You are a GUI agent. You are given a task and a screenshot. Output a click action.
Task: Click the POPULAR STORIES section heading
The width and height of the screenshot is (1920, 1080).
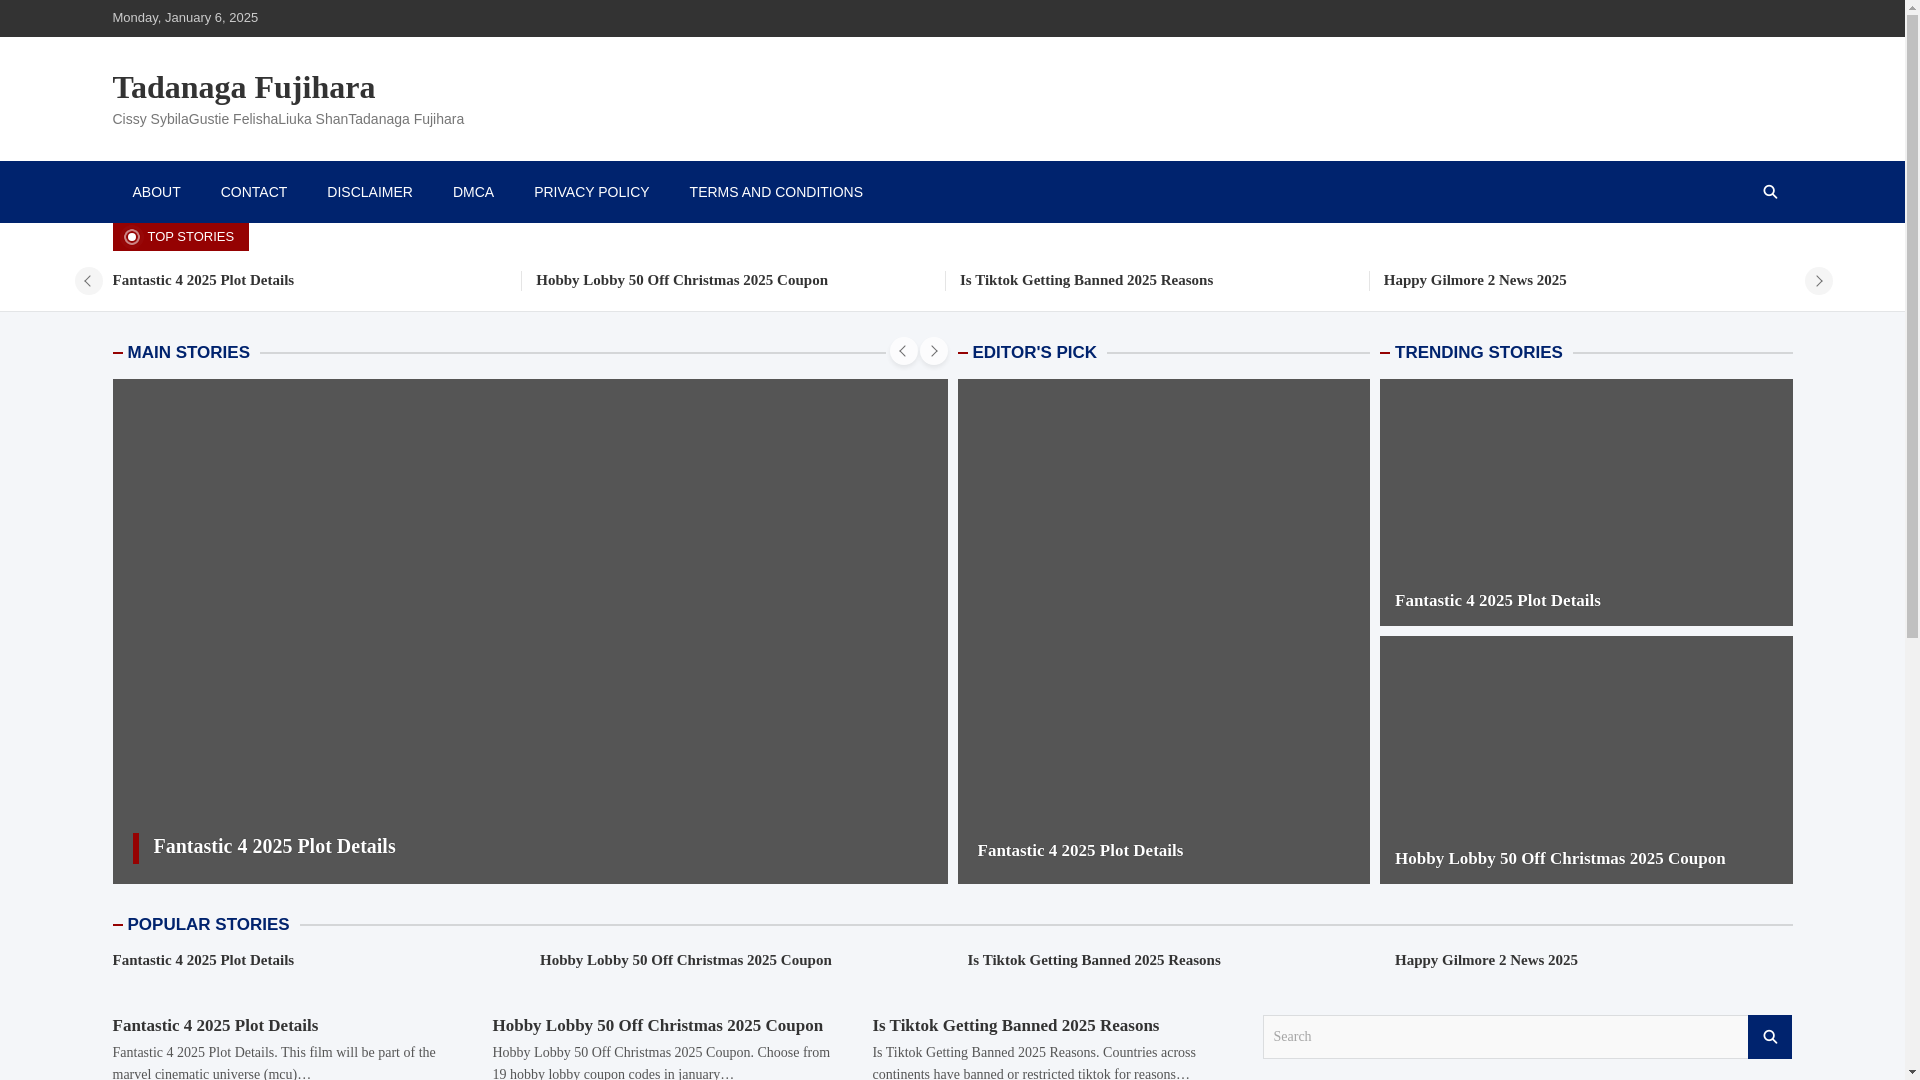click(208, 925)
